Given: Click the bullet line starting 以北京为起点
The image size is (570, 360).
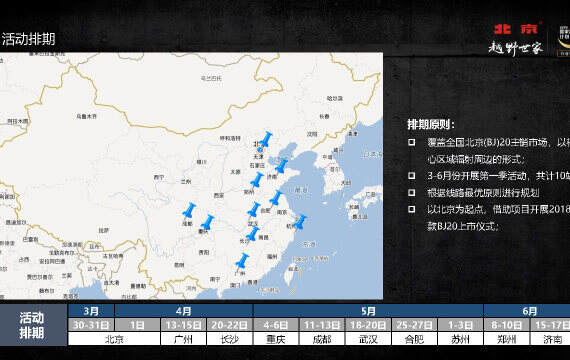Looking at the screenshot, I should click(499, 209).
